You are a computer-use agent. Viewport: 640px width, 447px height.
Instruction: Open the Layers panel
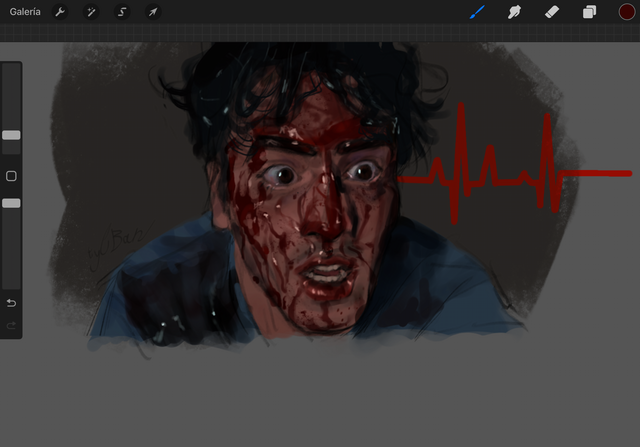click(589, 12)
